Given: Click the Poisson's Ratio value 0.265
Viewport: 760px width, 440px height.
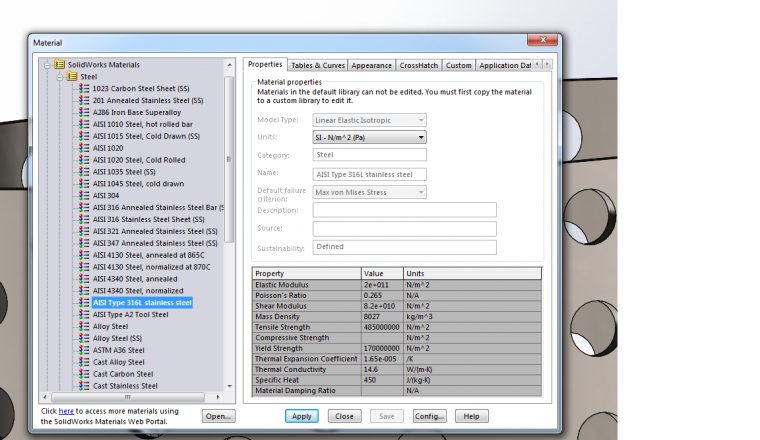Looking at the screenshot, I should click(382, 296).
